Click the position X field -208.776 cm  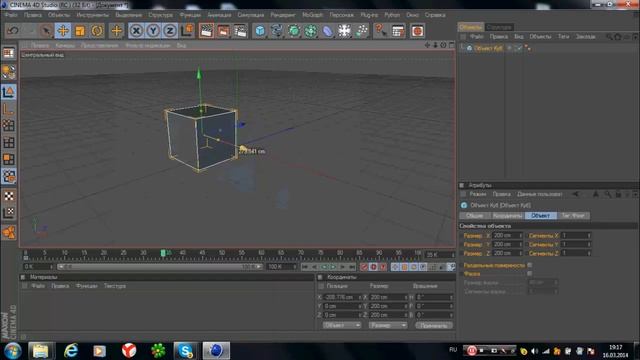pyautogui.click(x=342, y=297)
